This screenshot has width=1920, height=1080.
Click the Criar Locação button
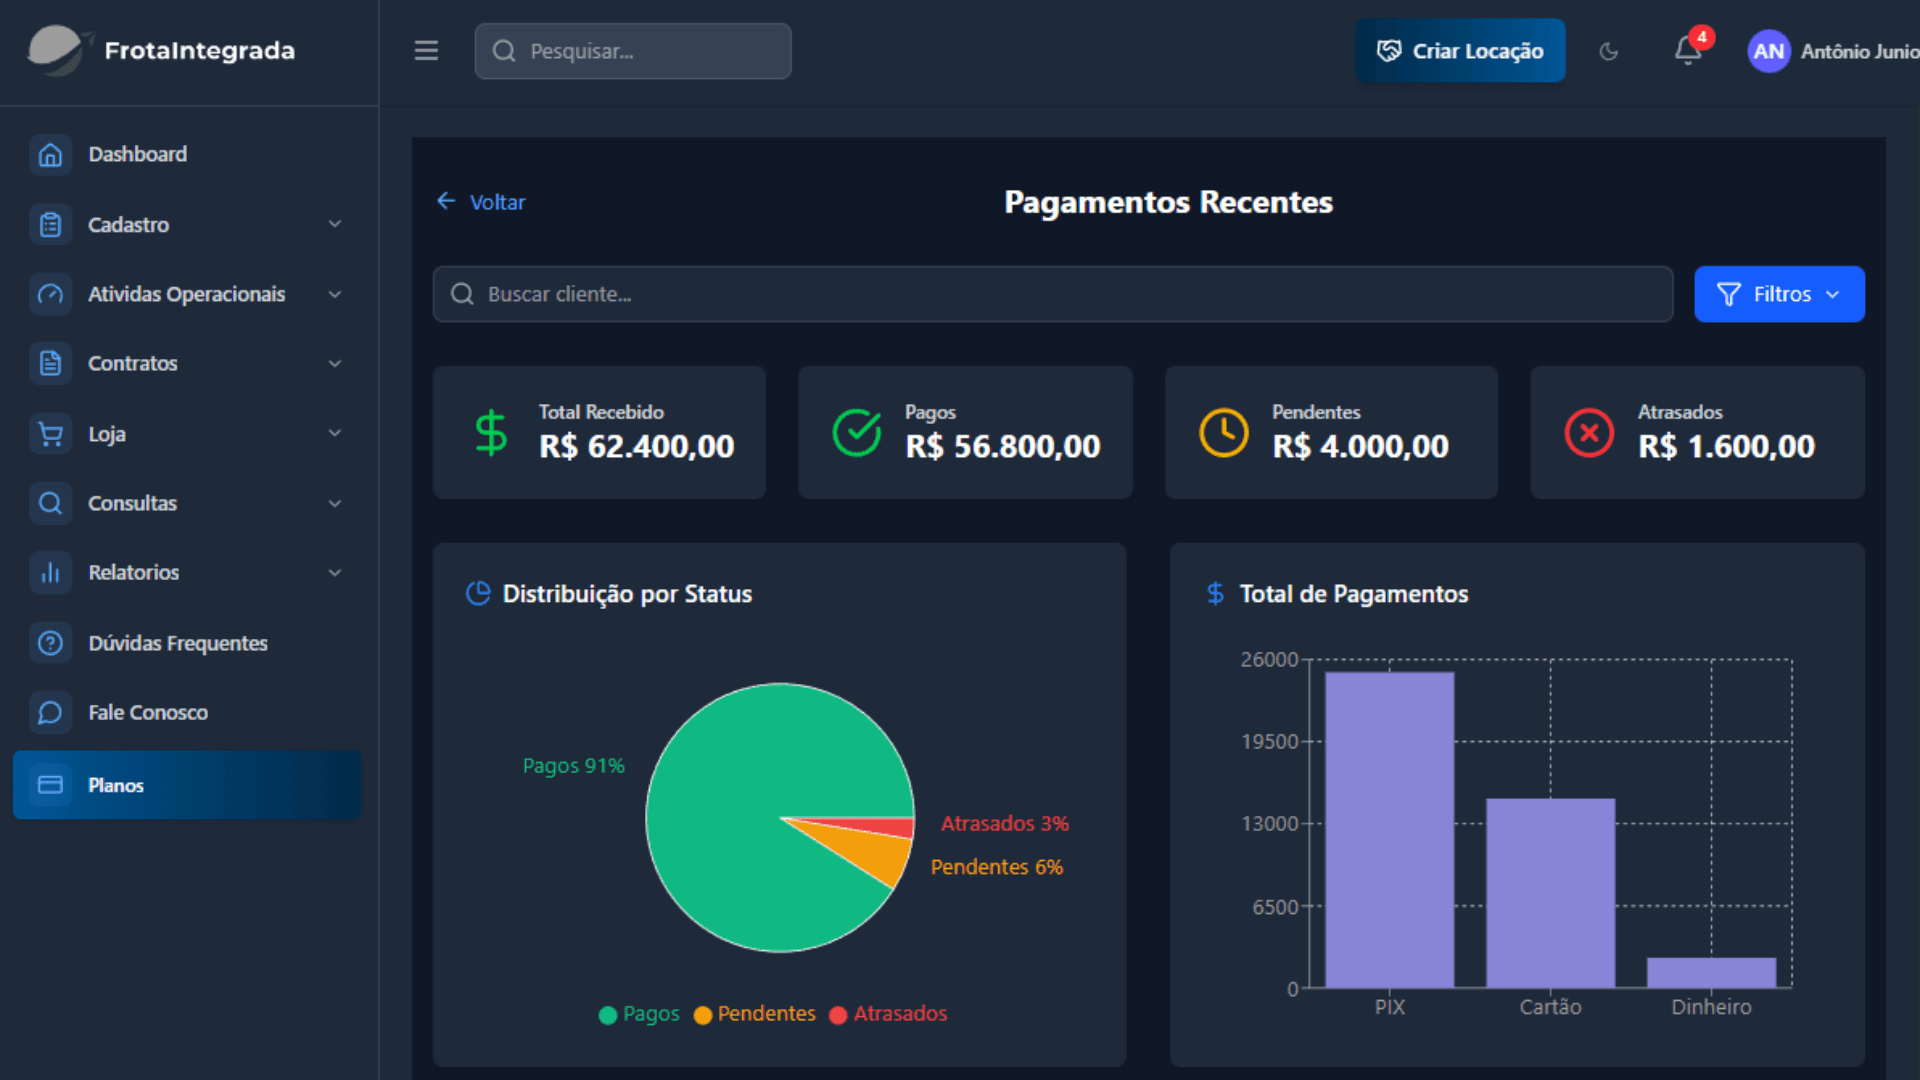click(x=1460, y=51)
